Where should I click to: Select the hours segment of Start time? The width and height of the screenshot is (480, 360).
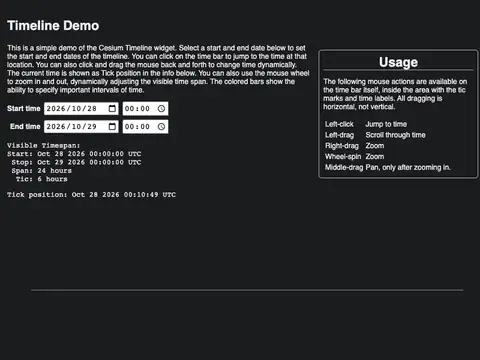coord(129,109)
